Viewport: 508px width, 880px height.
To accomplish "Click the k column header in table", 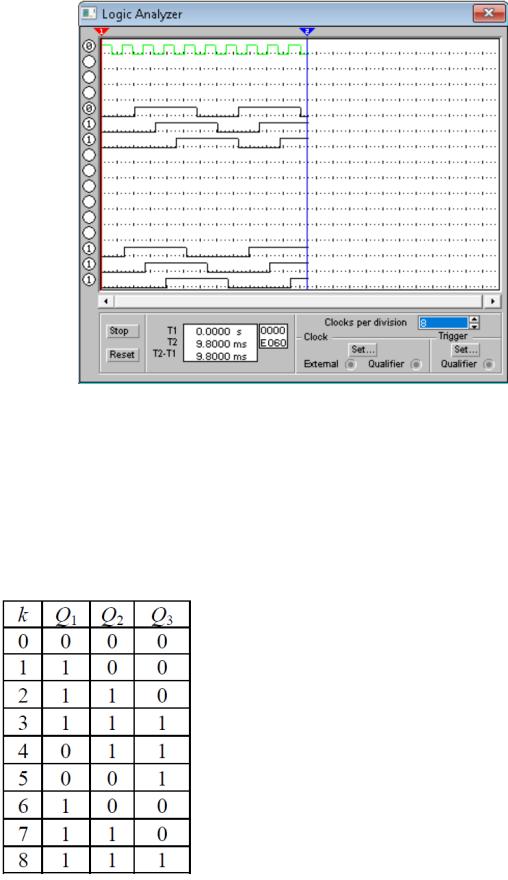I will coord(22,616).
